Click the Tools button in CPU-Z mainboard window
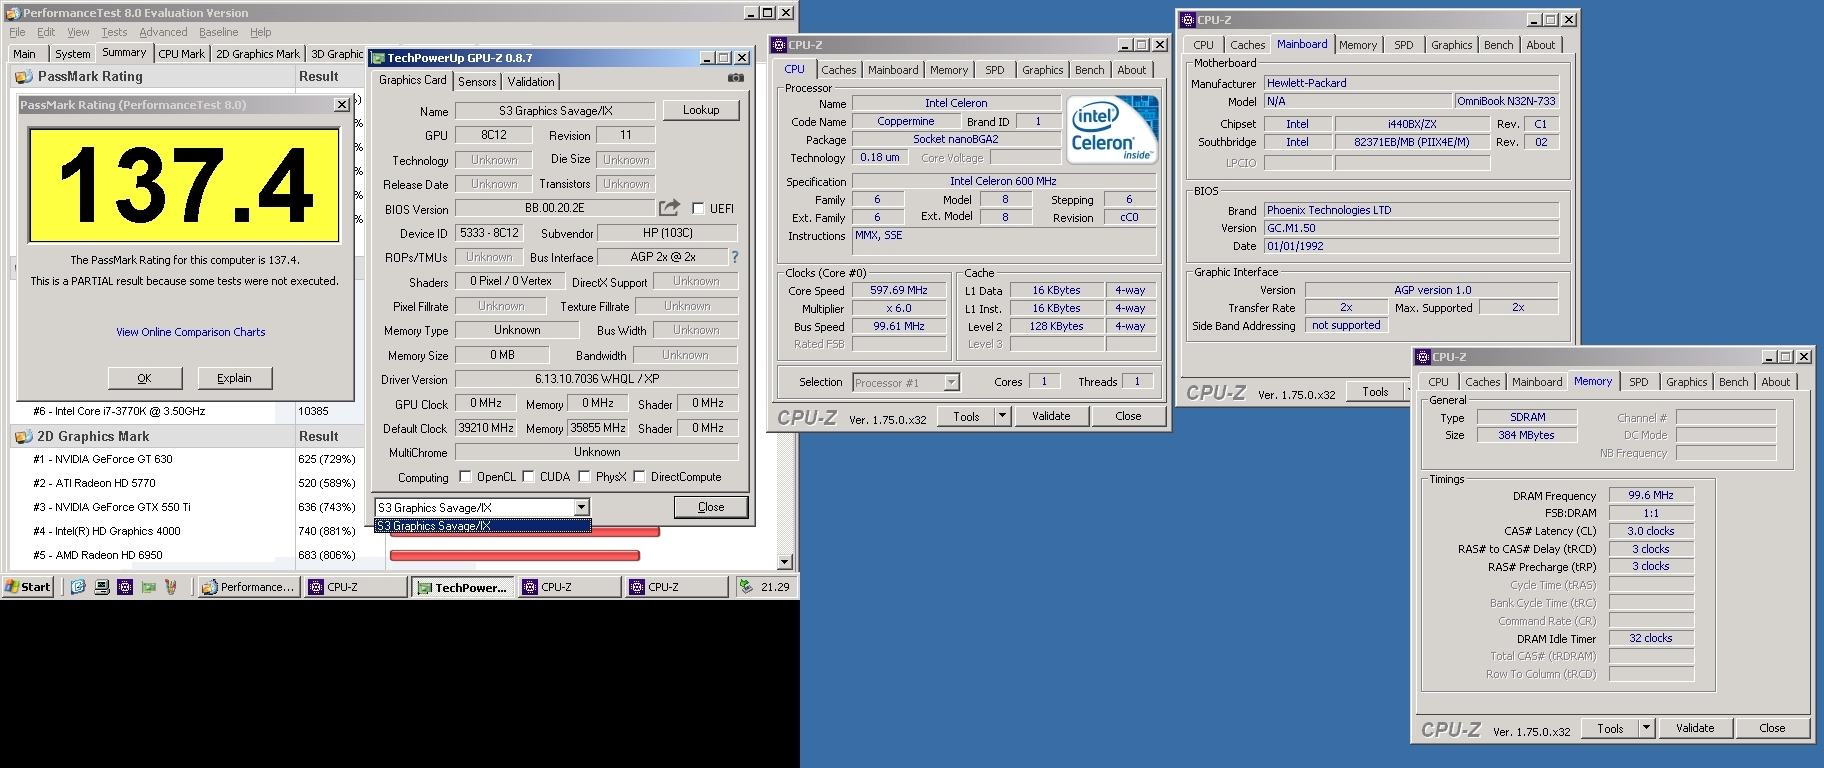This screenshot has width=1824, height=768. click(x=1376, y=392)
